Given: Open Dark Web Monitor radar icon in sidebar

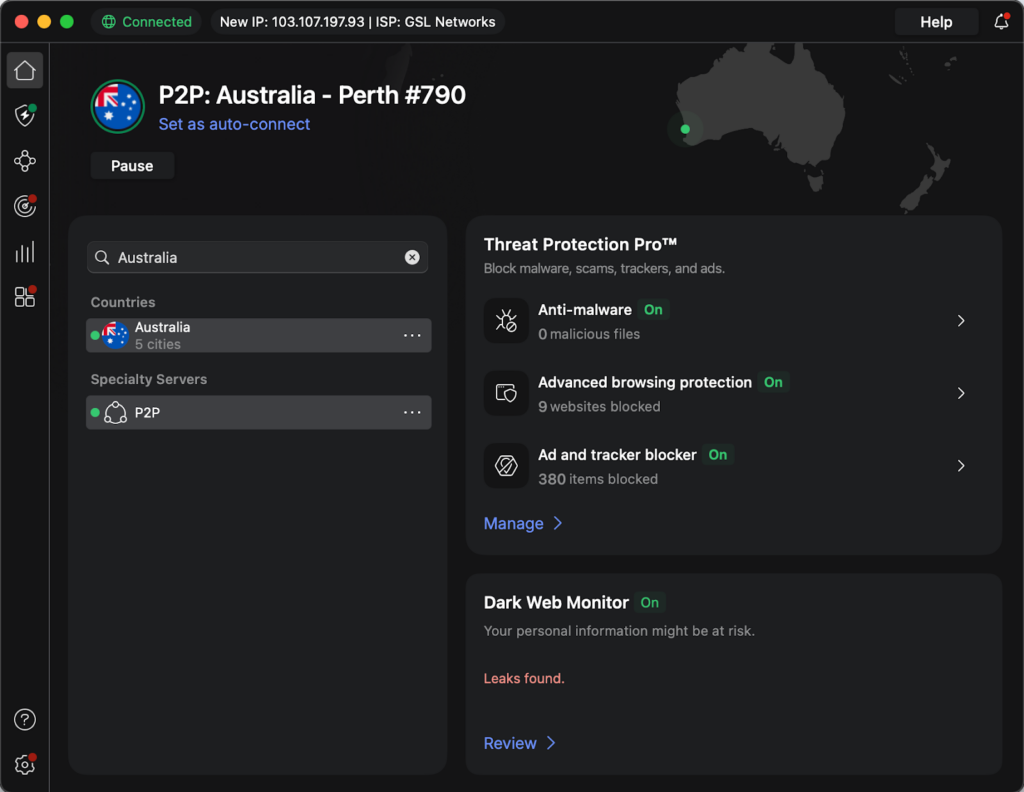Looking at the screenshot, I should [25, 206].
